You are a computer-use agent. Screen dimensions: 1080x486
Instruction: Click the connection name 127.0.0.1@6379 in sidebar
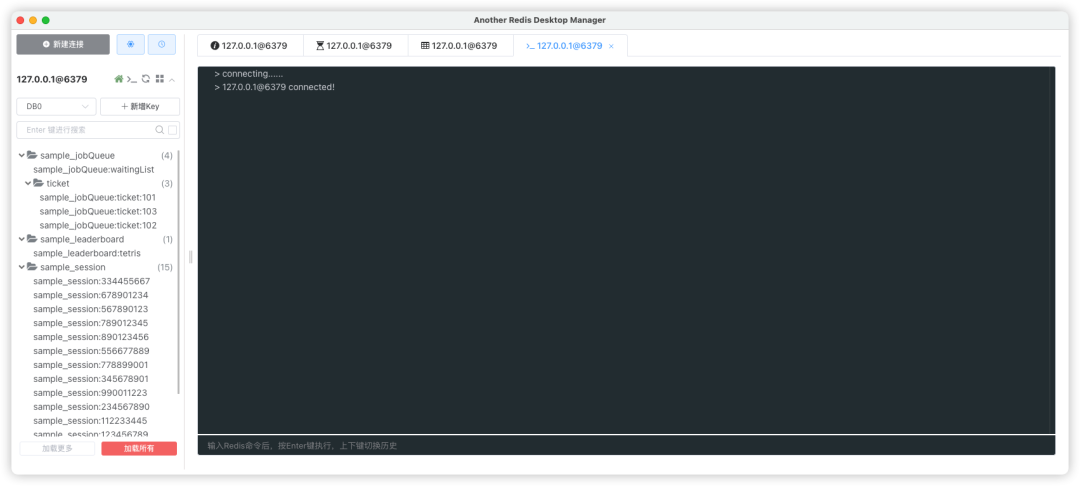pyautogui.click(x=52, y=79)
